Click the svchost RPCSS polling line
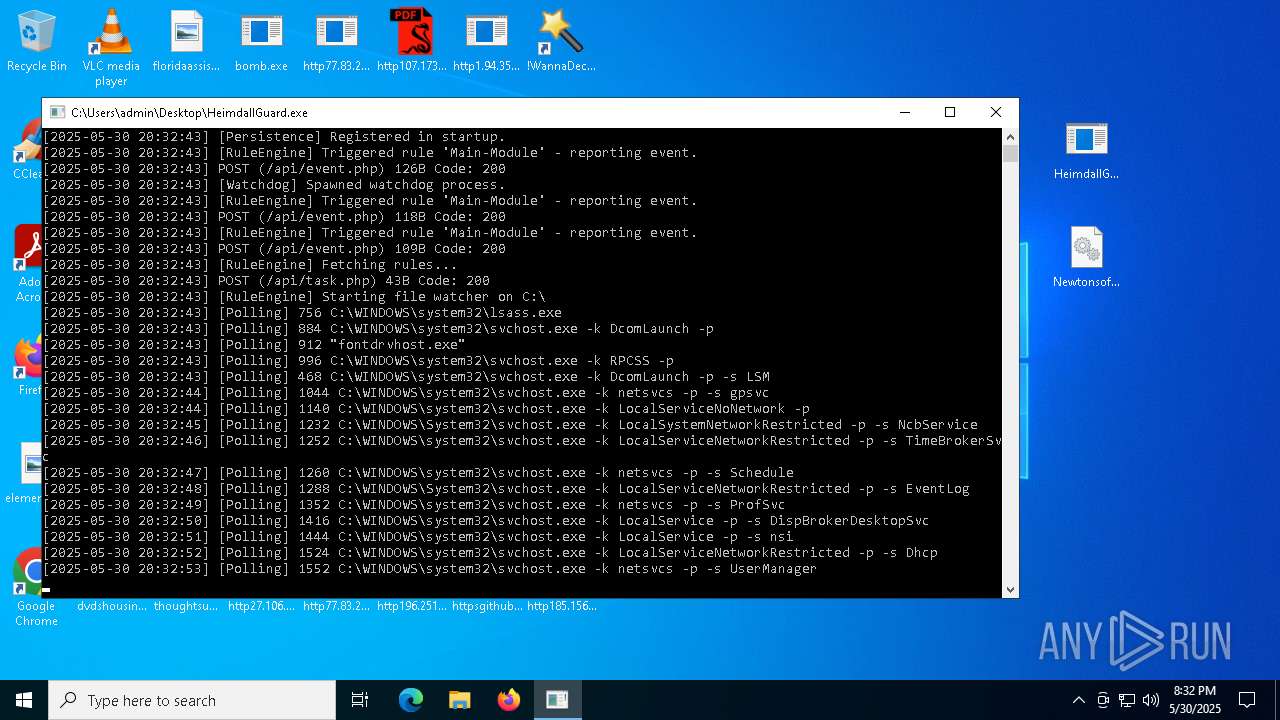Image resolution: width=1280 pixels, height=720 pixels. pos(358,361)
